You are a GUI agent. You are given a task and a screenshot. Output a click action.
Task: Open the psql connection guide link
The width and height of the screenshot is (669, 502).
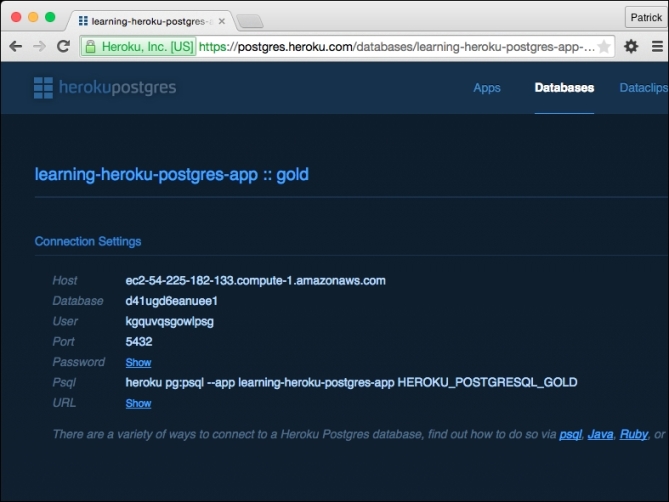click(x=570, y=435)
